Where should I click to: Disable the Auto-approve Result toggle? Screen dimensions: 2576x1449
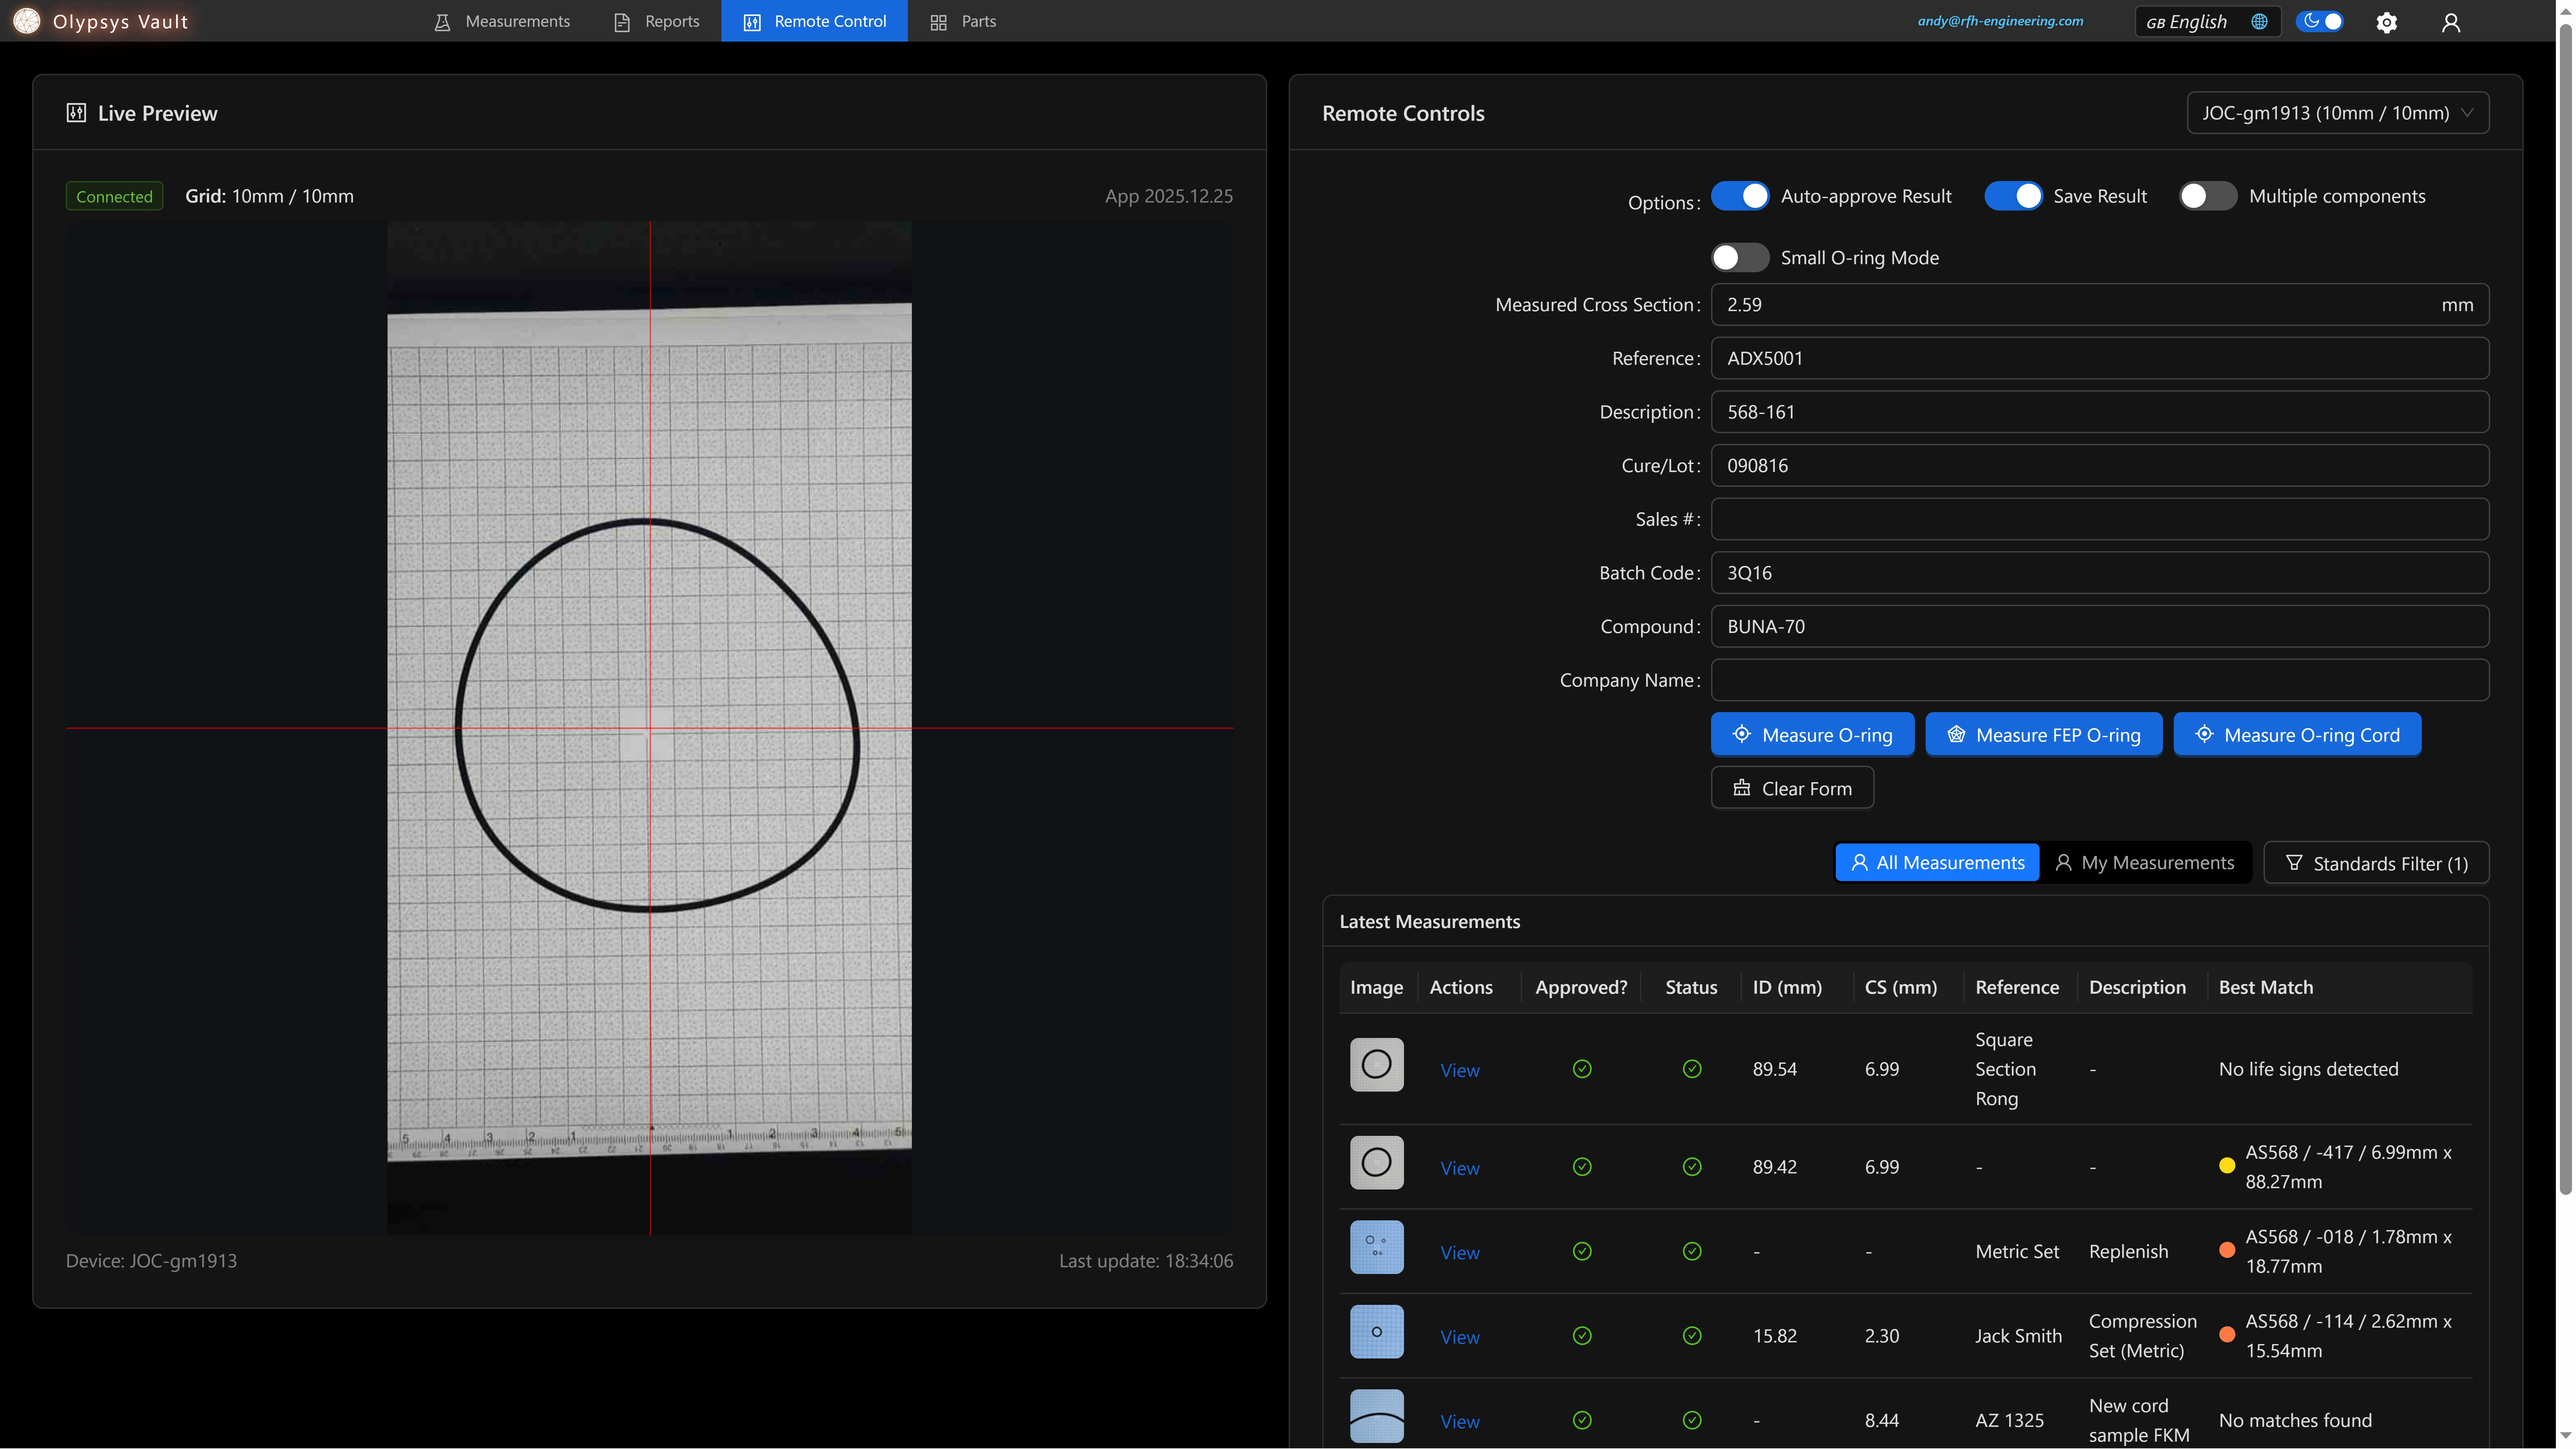point(1740,196)
